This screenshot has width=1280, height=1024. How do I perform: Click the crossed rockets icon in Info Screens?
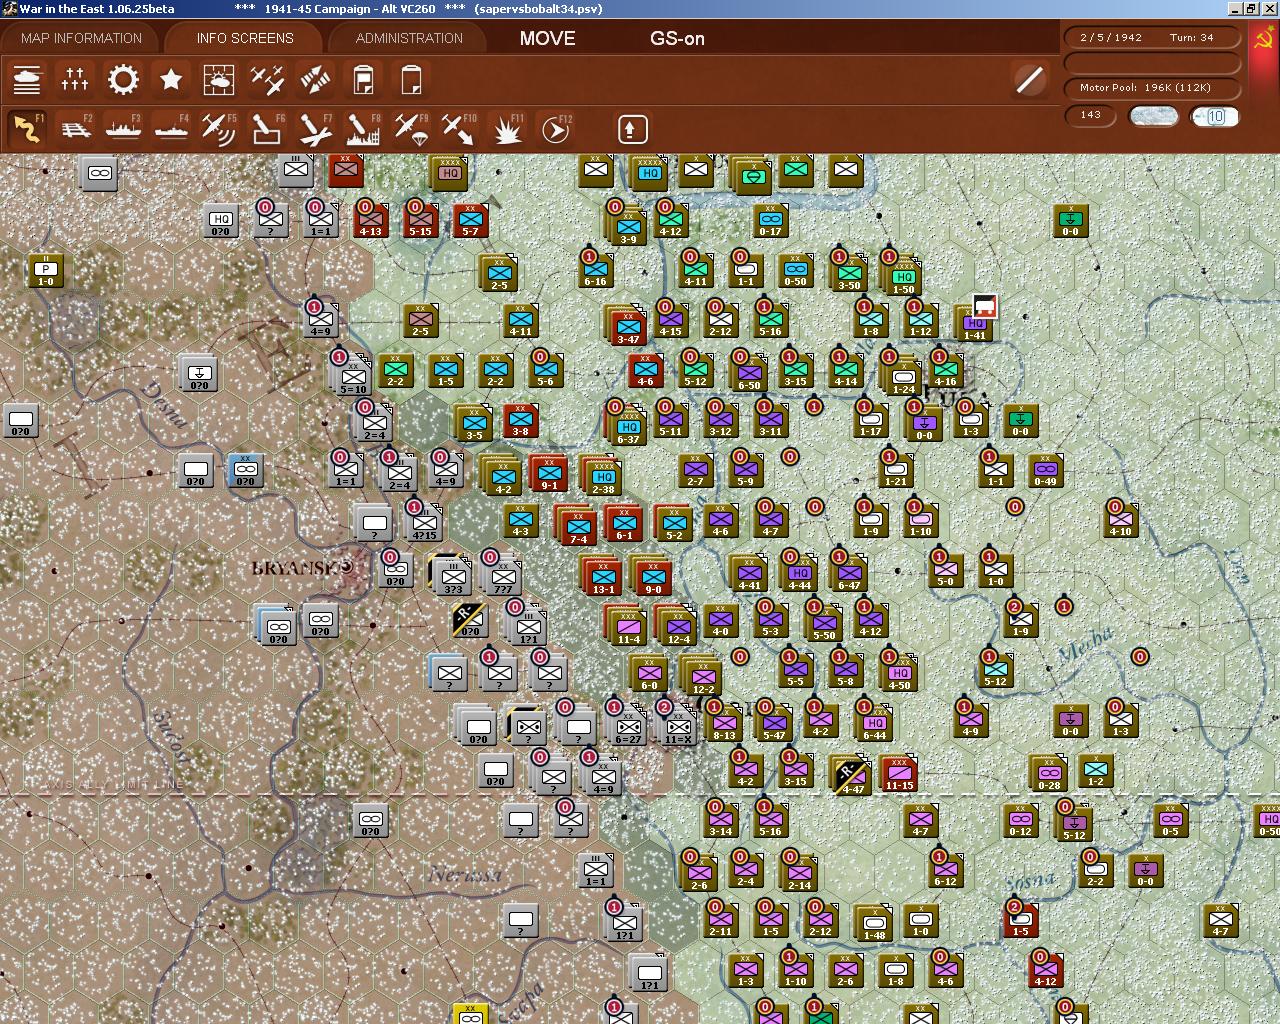pos(315,79)
